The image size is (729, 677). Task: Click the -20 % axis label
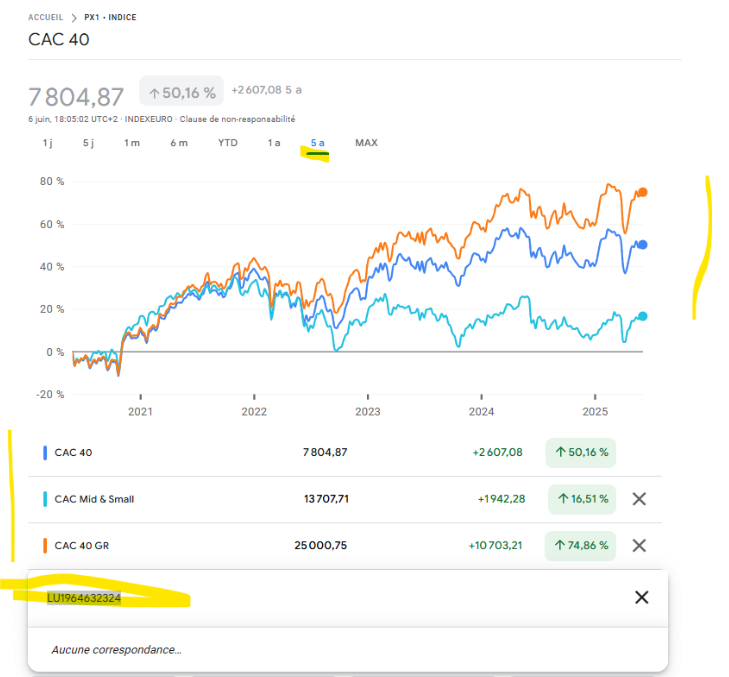click(50, 394)
